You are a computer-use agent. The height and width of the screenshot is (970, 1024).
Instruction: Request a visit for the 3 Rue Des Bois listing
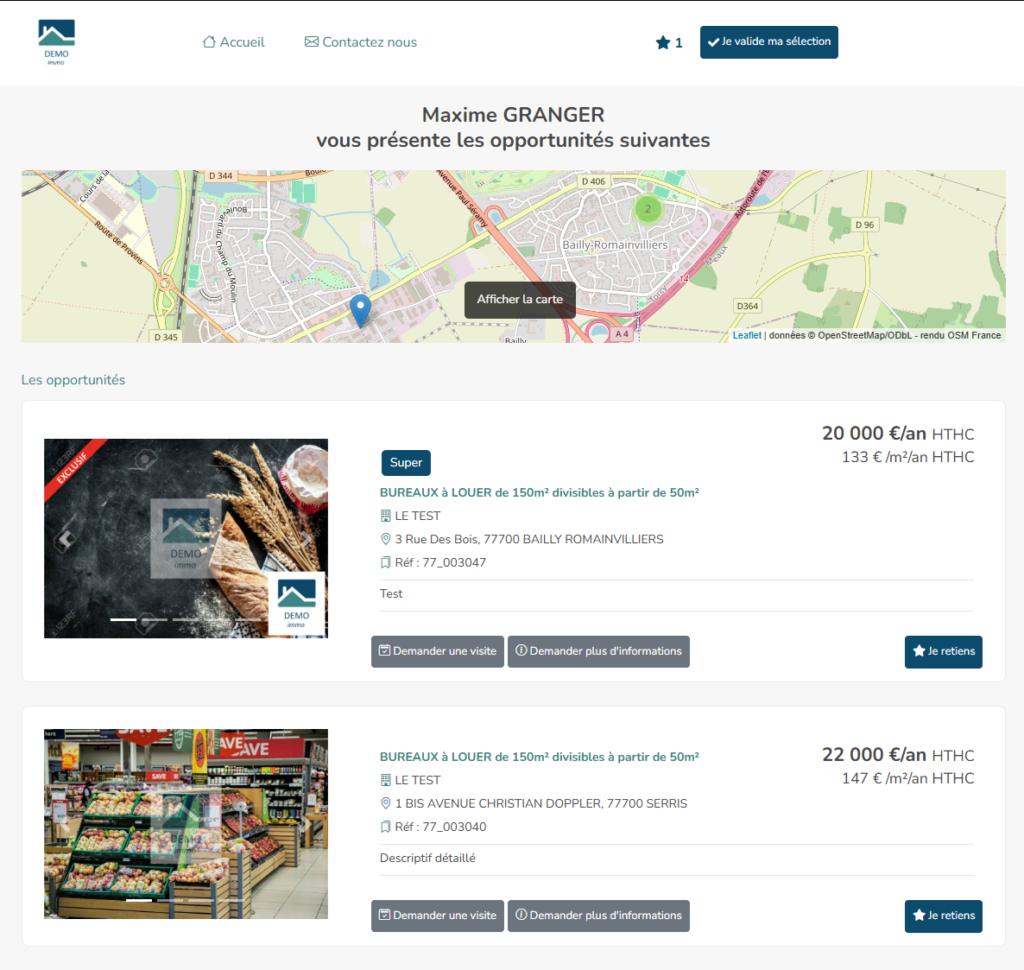[x=437, y=651]
